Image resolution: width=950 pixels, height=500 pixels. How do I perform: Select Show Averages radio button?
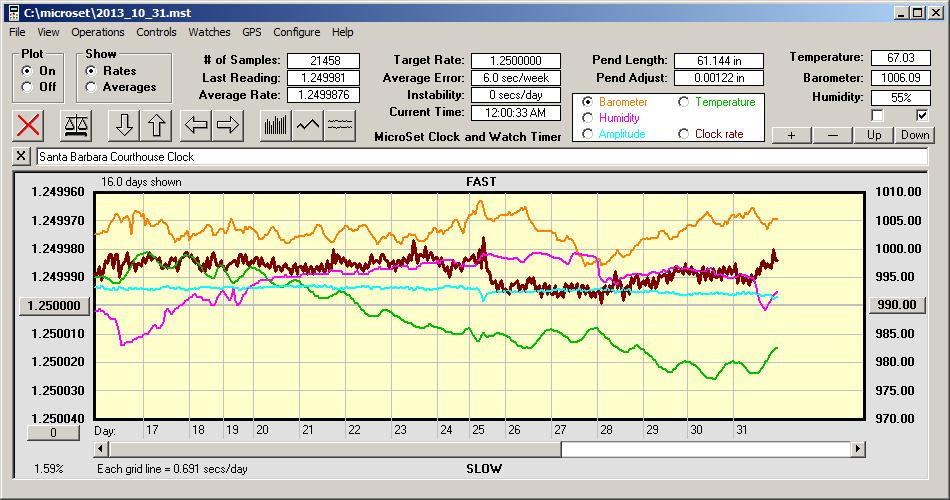point(91,87)
